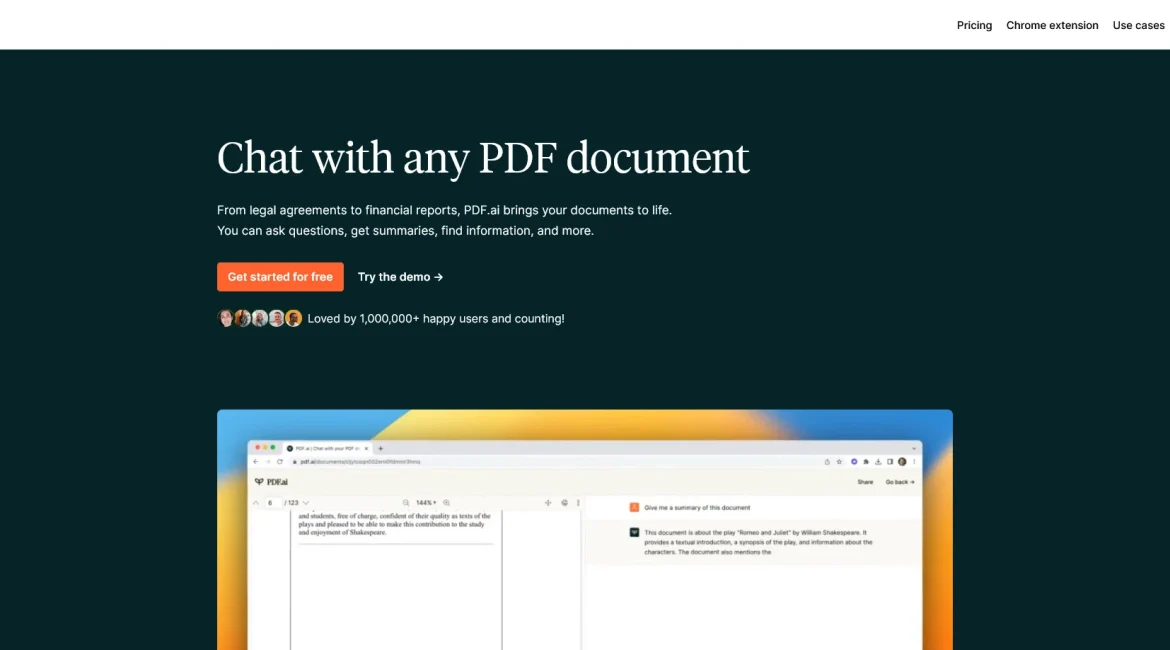Click the download icon in demo browser
Screen dimensions: 1170x650
[x=878, y=462]
